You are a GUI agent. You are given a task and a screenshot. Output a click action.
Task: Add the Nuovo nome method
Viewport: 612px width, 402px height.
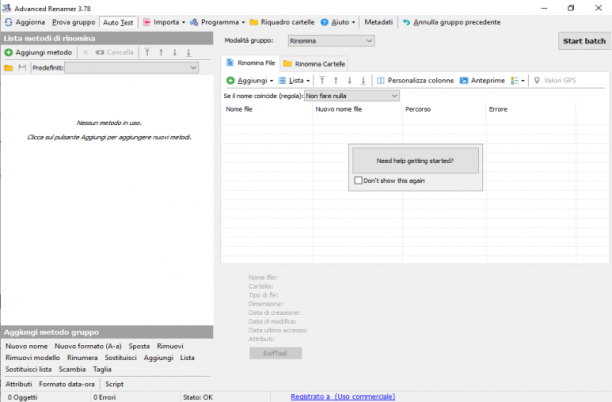(27, 346)
